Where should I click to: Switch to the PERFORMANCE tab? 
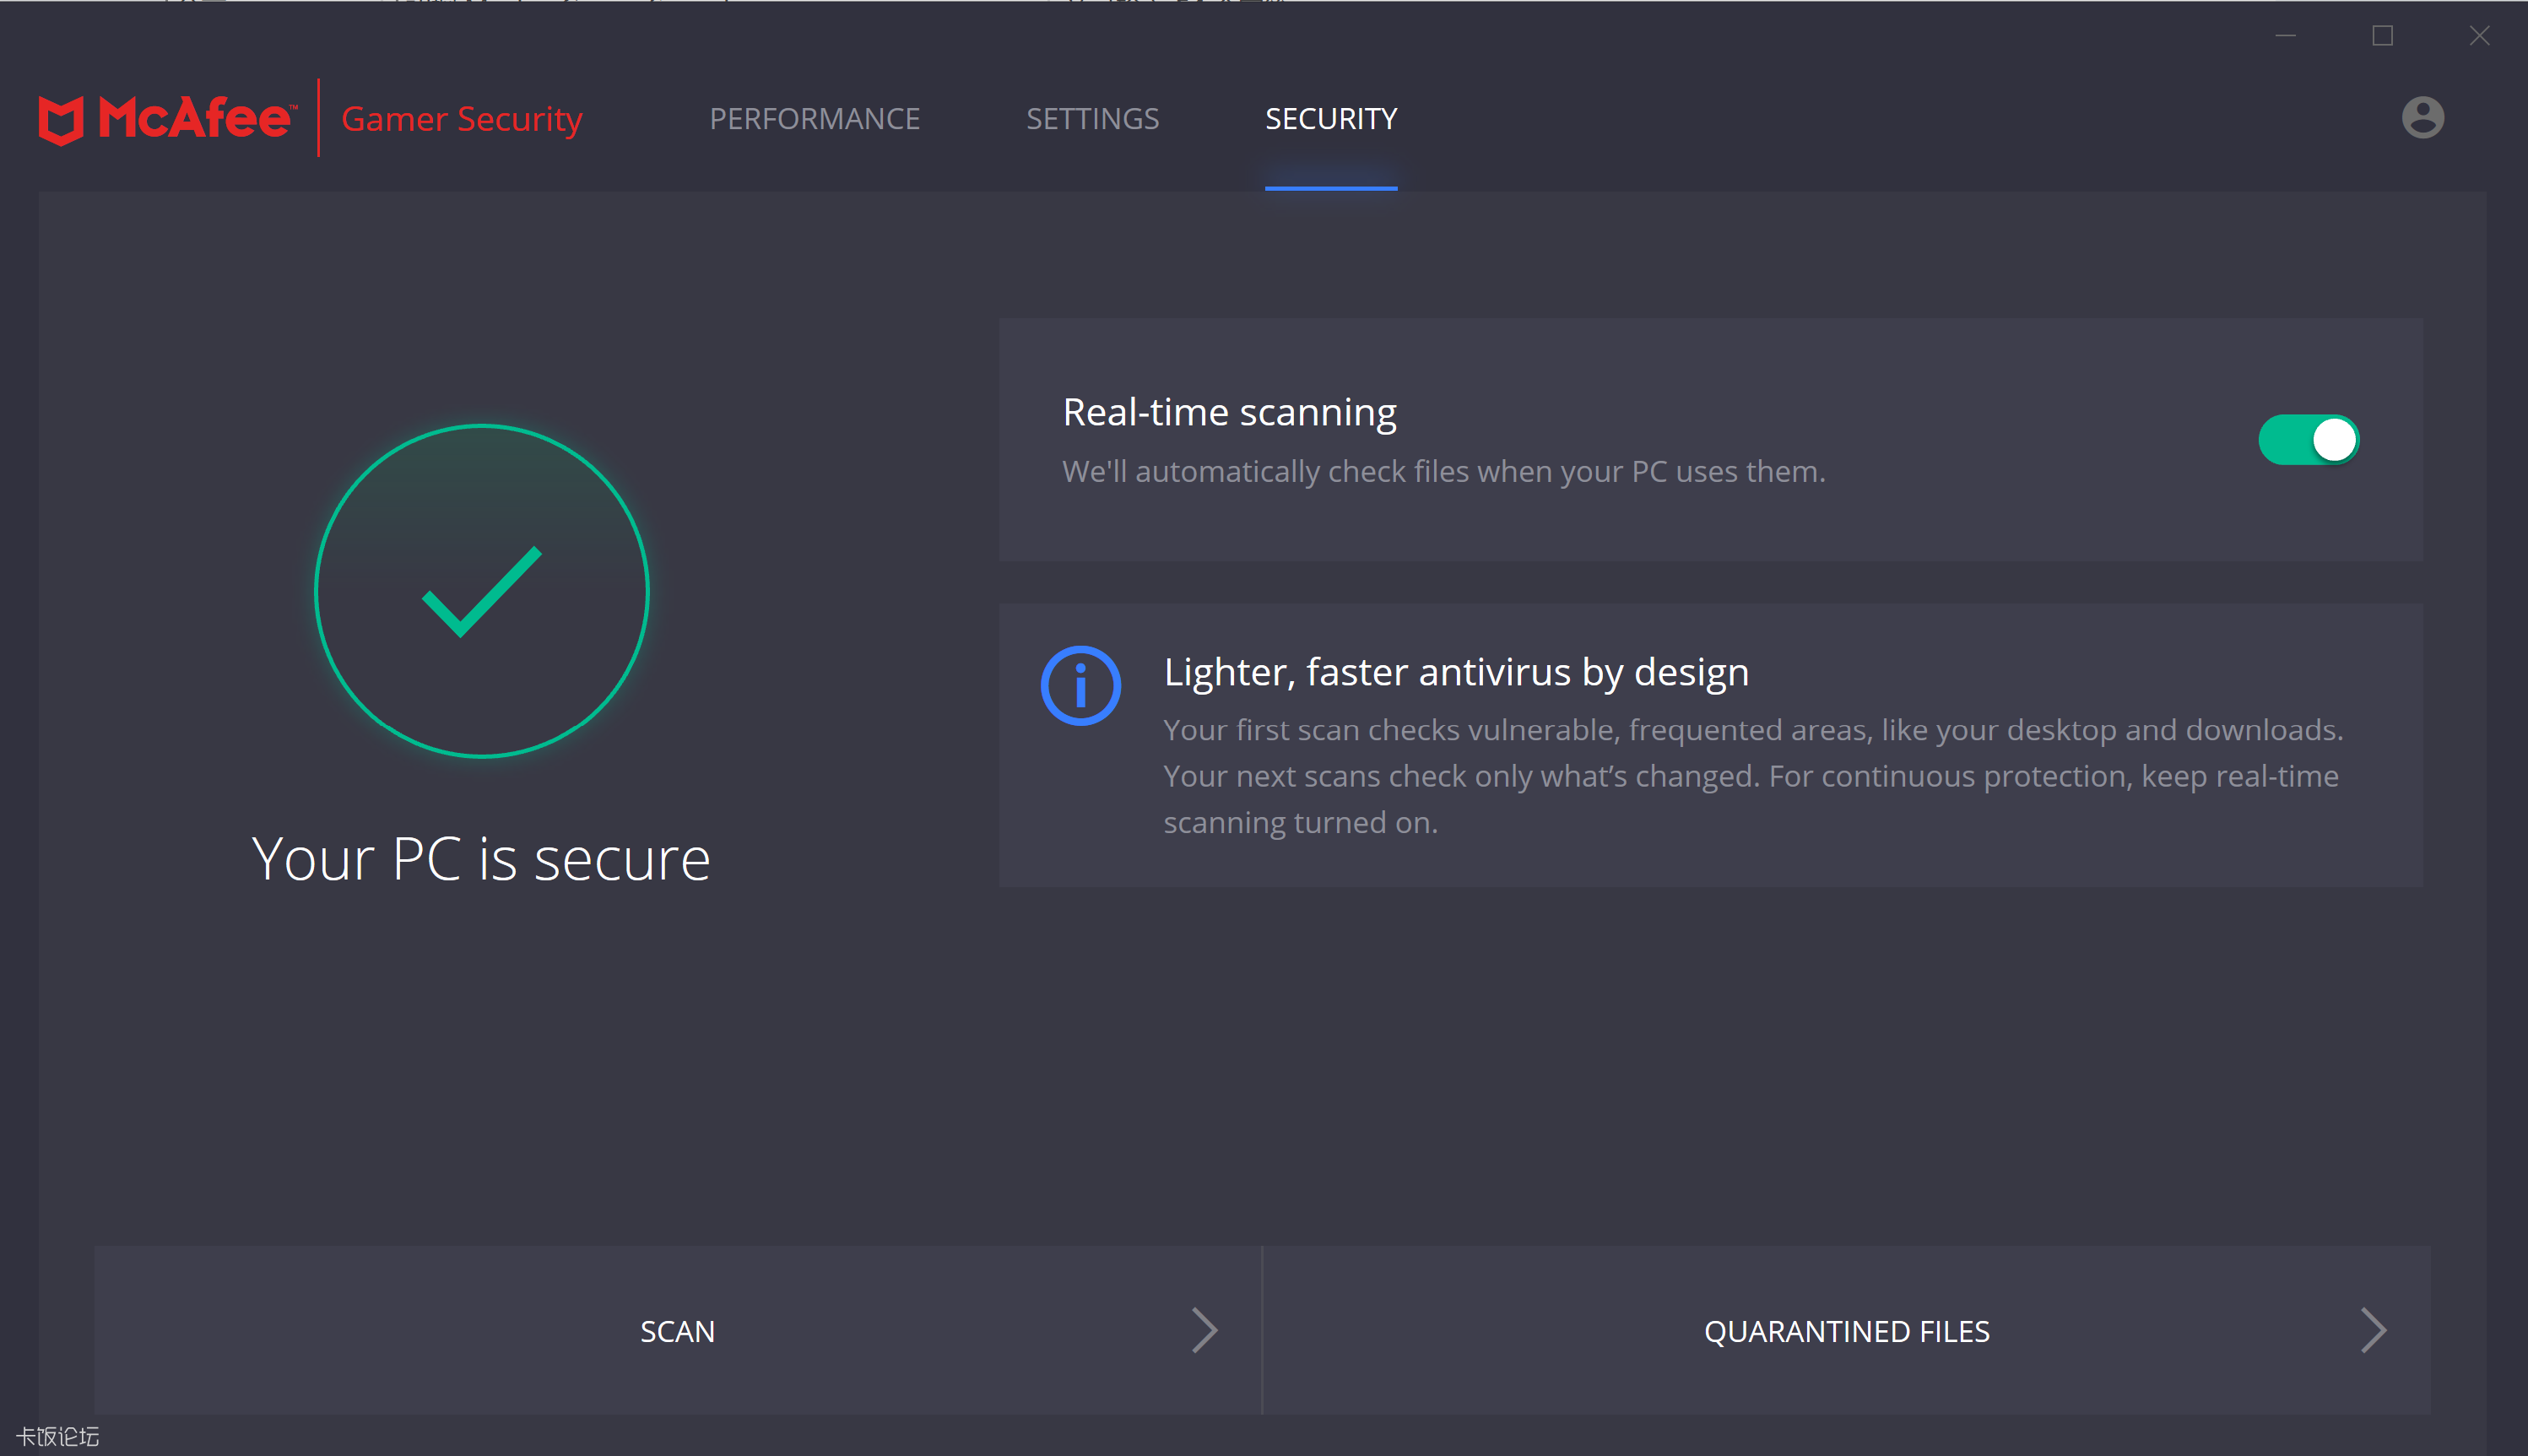[x=814, y=119]
